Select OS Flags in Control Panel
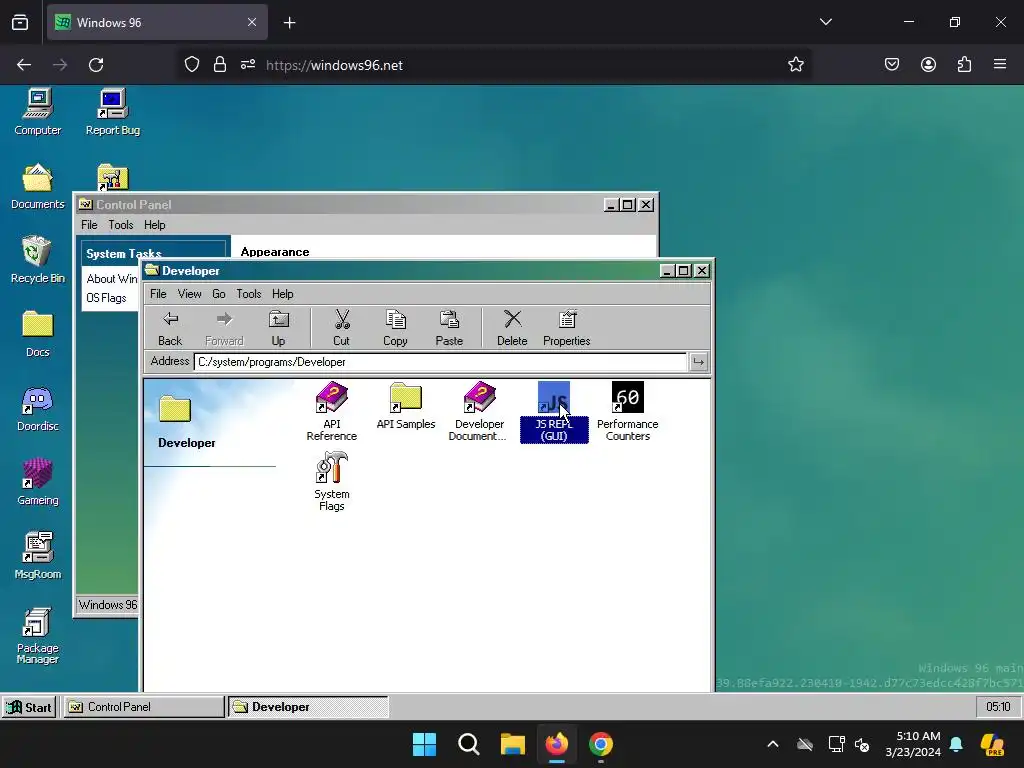 (106, 298)
